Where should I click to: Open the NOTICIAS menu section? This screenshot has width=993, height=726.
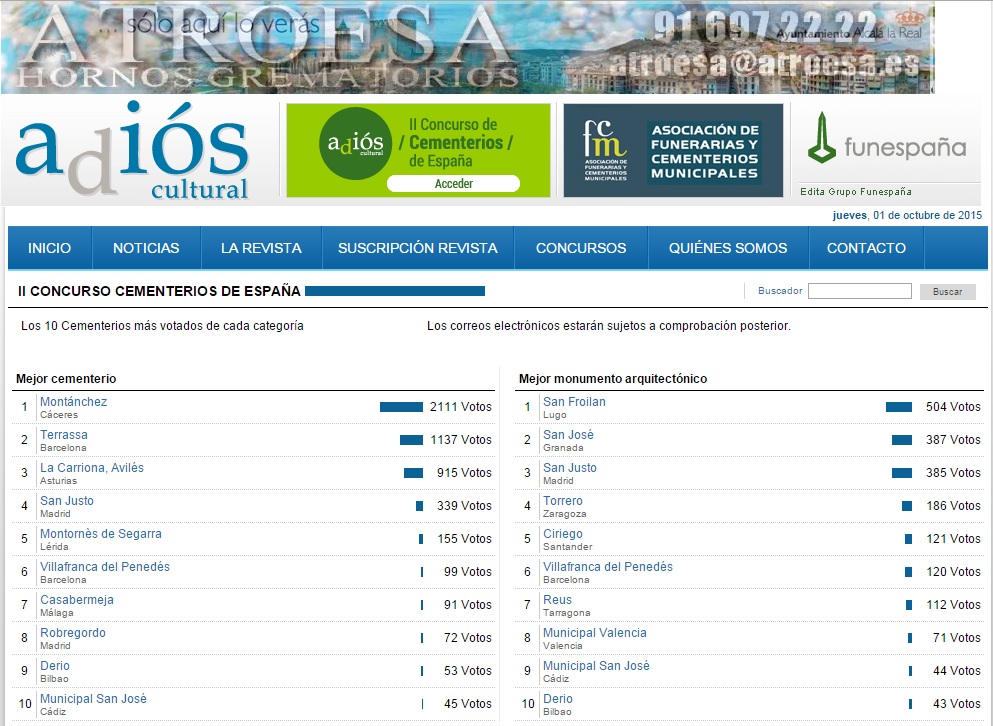tap(146, 248)
